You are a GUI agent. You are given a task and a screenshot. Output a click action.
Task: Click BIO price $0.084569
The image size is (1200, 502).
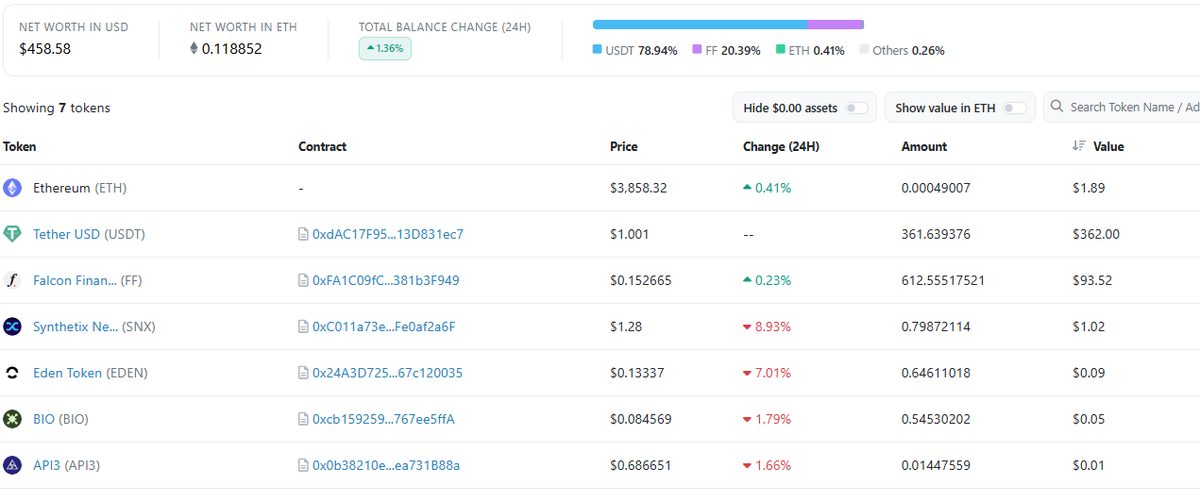tap(641, 419)
